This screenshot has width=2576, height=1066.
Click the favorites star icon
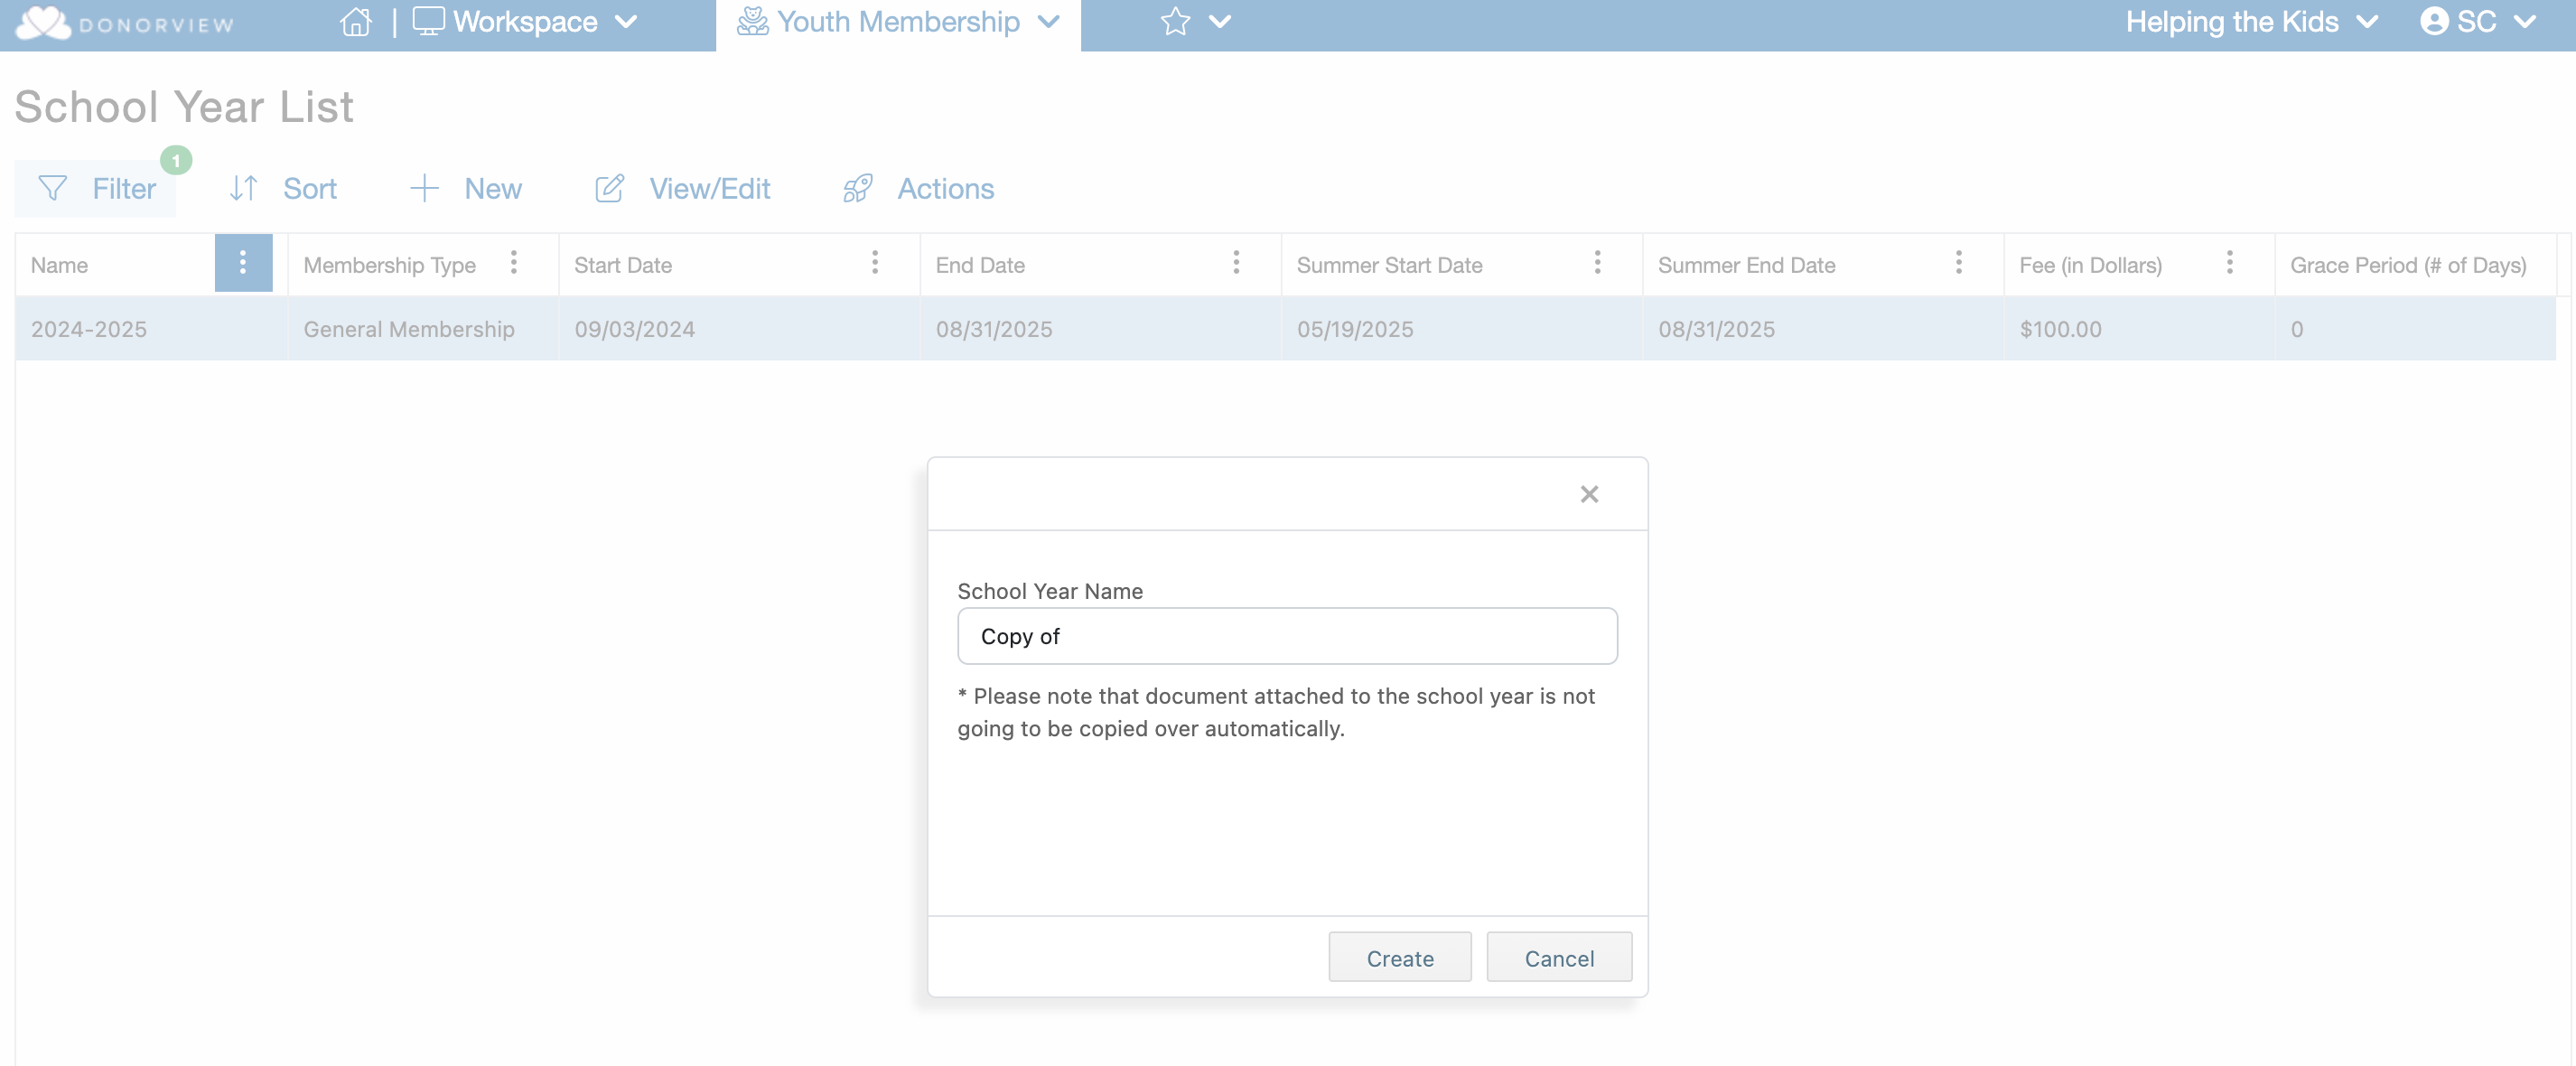[x=1175, y=22]
